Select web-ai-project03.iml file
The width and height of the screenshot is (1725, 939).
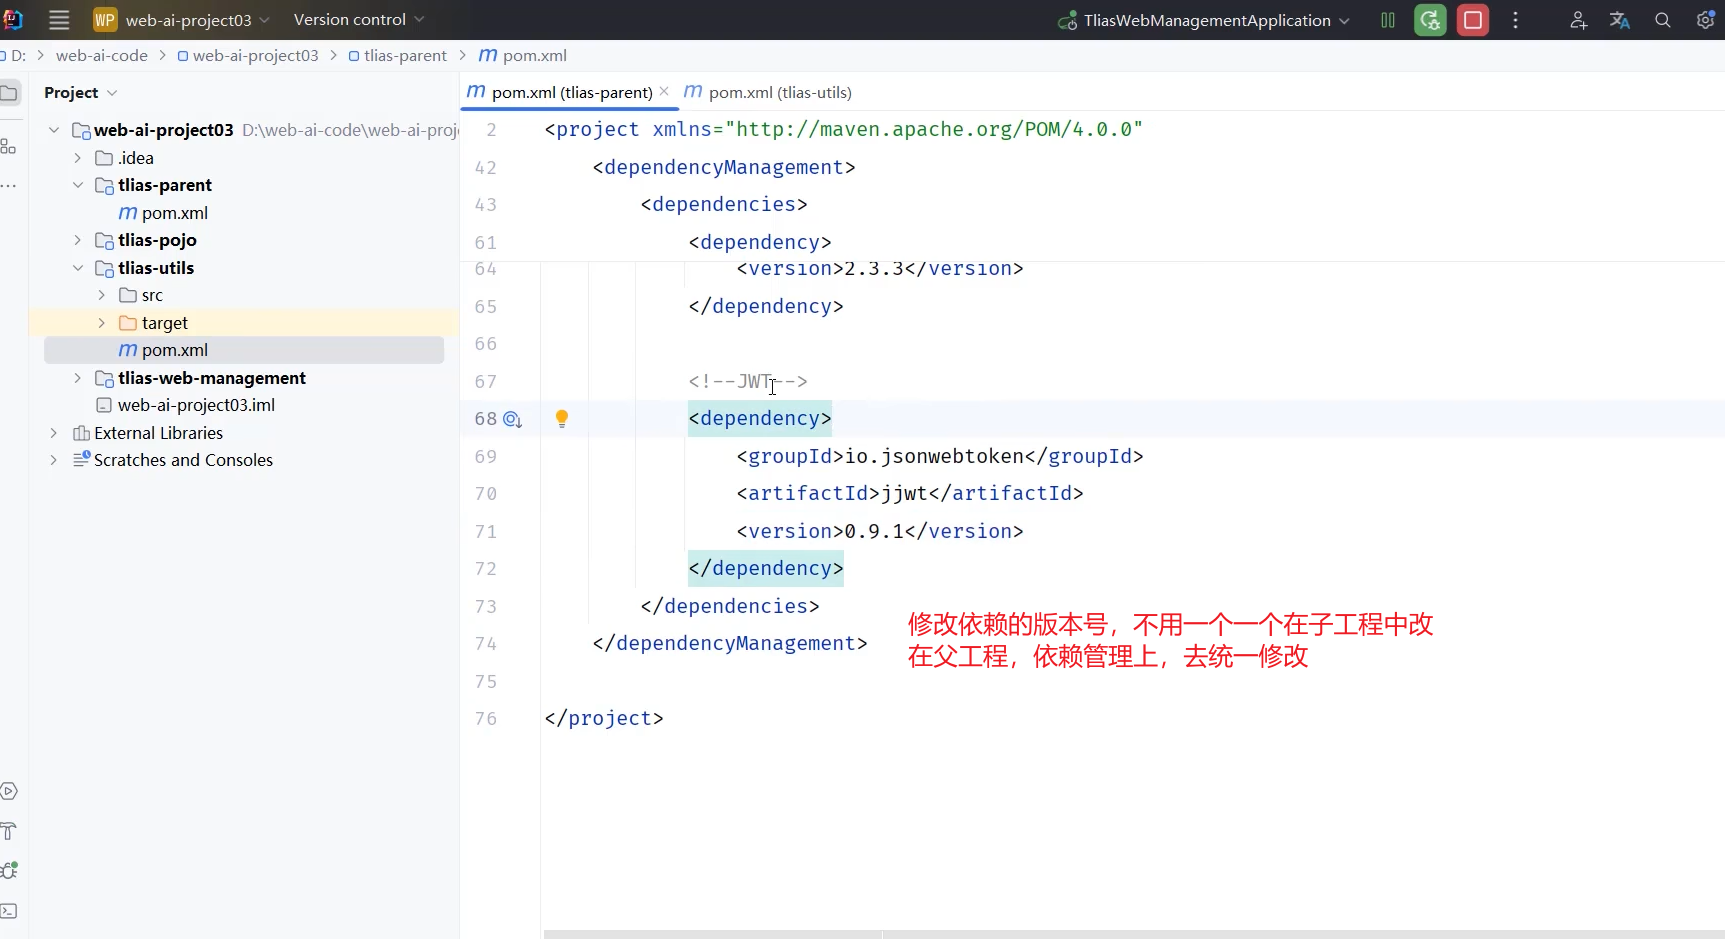pyautogui.click(x=196, y=405)
